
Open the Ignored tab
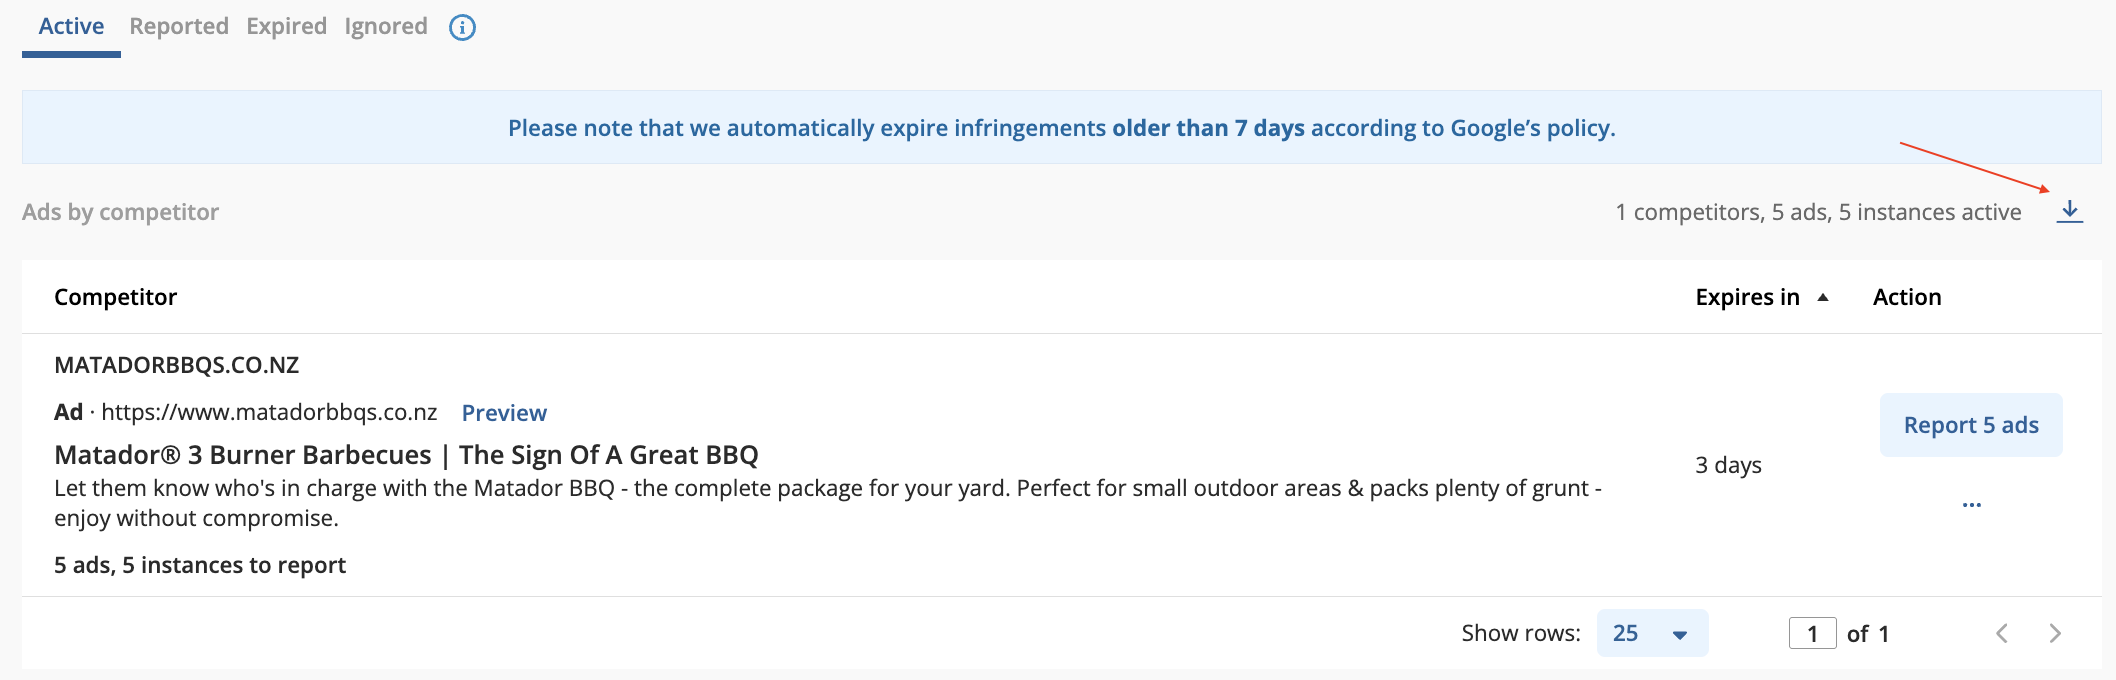(x=386, y=27)
